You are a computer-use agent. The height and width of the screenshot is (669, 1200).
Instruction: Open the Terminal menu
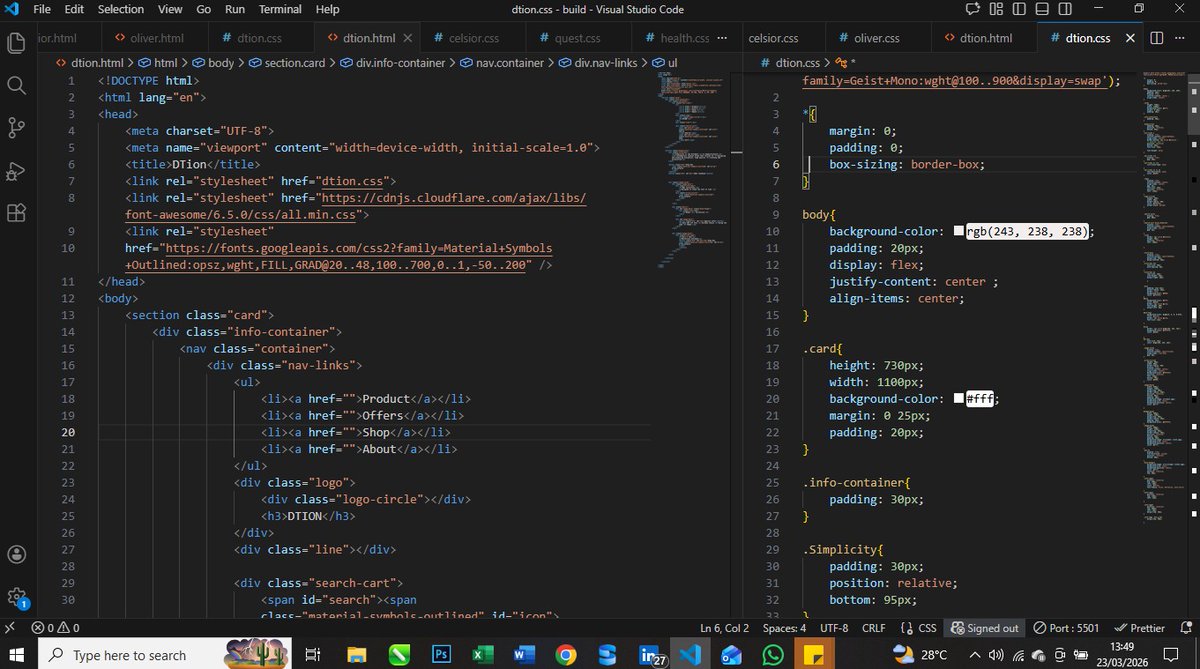click(280, 9)
